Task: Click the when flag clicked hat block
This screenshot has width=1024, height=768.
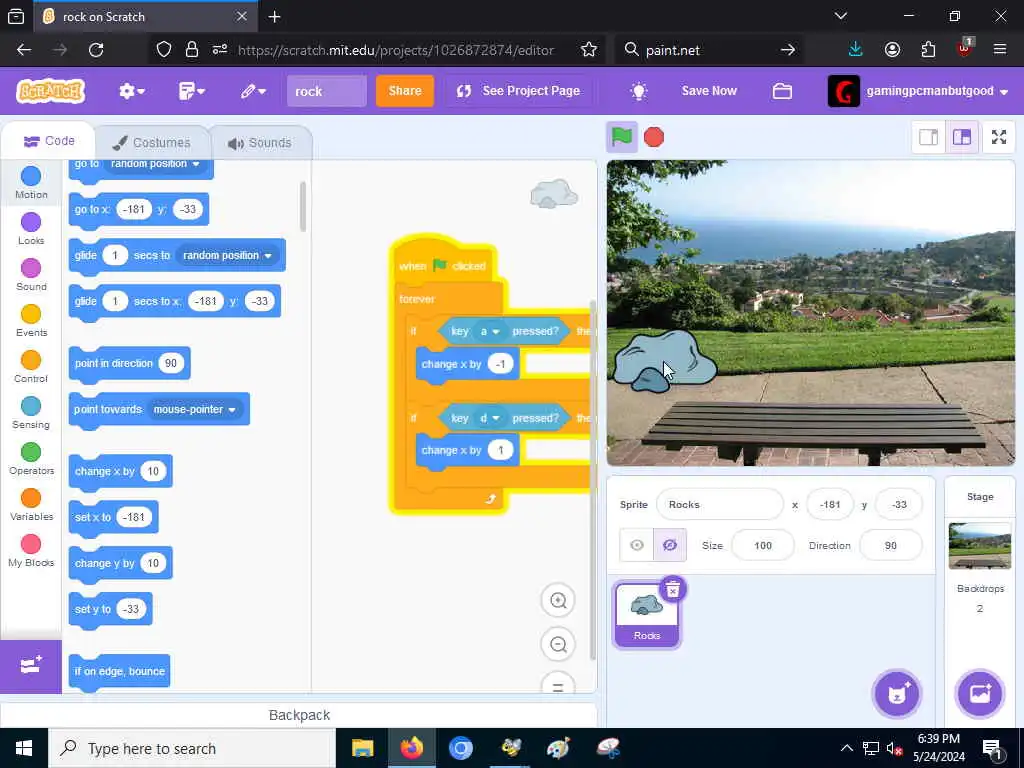Action: (443, 265)
